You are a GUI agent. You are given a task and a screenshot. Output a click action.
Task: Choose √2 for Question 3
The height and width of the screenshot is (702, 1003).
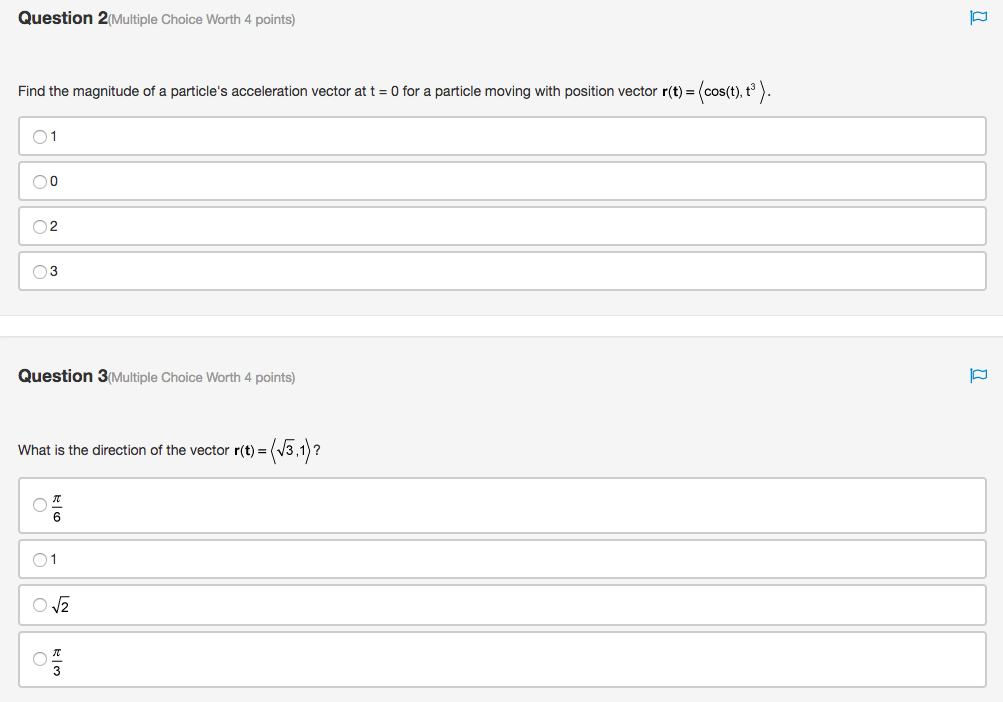click(x=40, y=605)
